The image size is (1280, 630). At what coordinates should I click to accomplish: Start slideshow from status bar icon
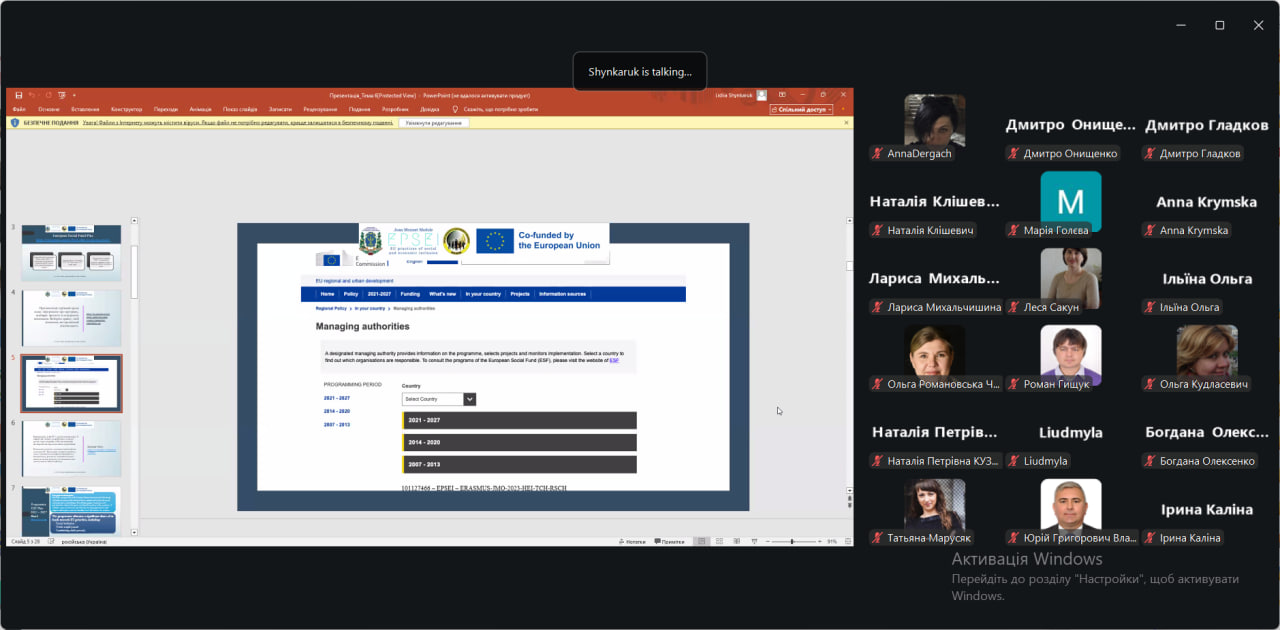point(756,541)
